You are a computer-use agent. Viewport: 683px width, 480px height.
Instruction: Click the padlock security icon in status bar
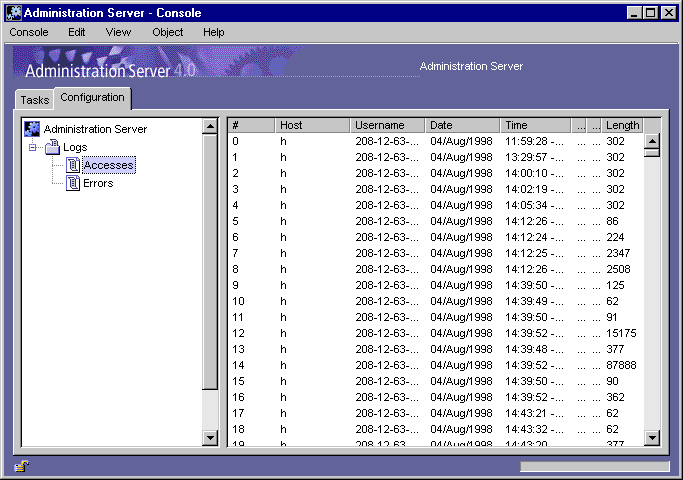click(21, 466)
